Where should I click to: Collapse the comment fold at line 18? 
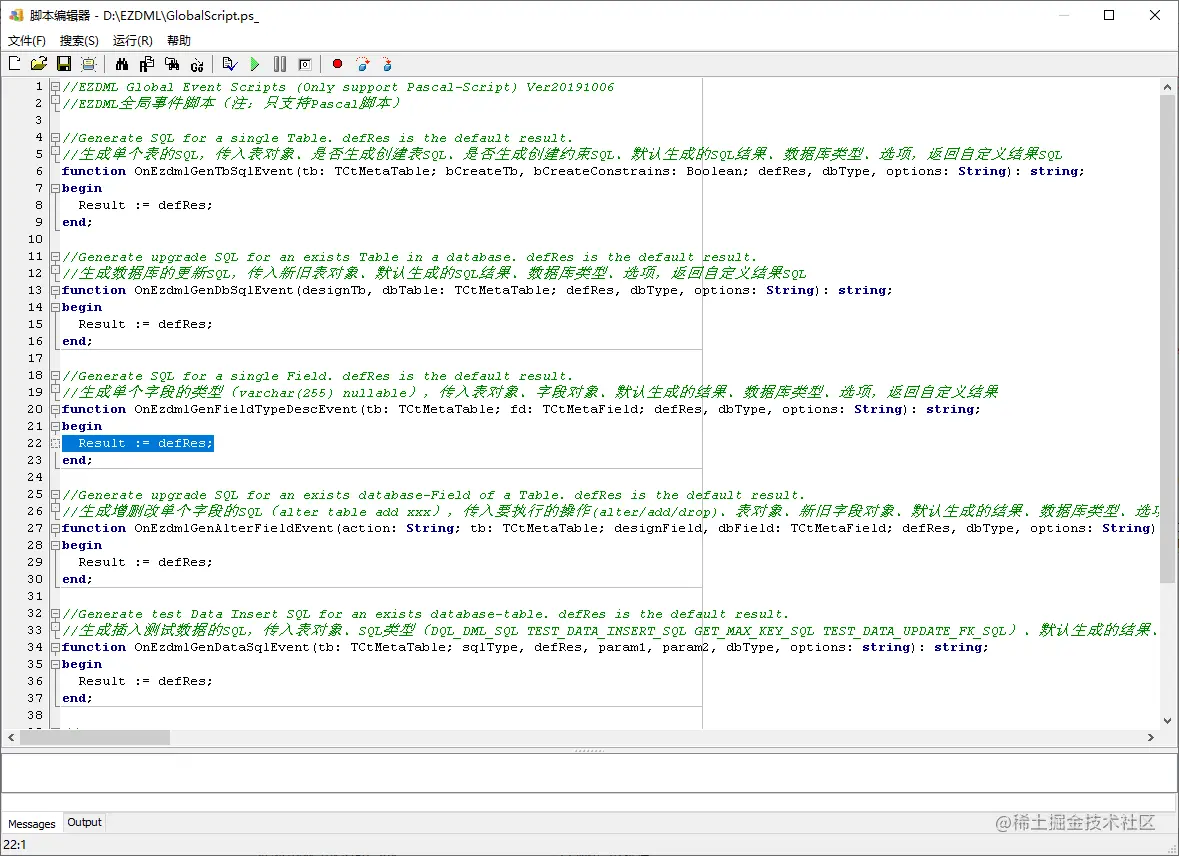(55, 375)
